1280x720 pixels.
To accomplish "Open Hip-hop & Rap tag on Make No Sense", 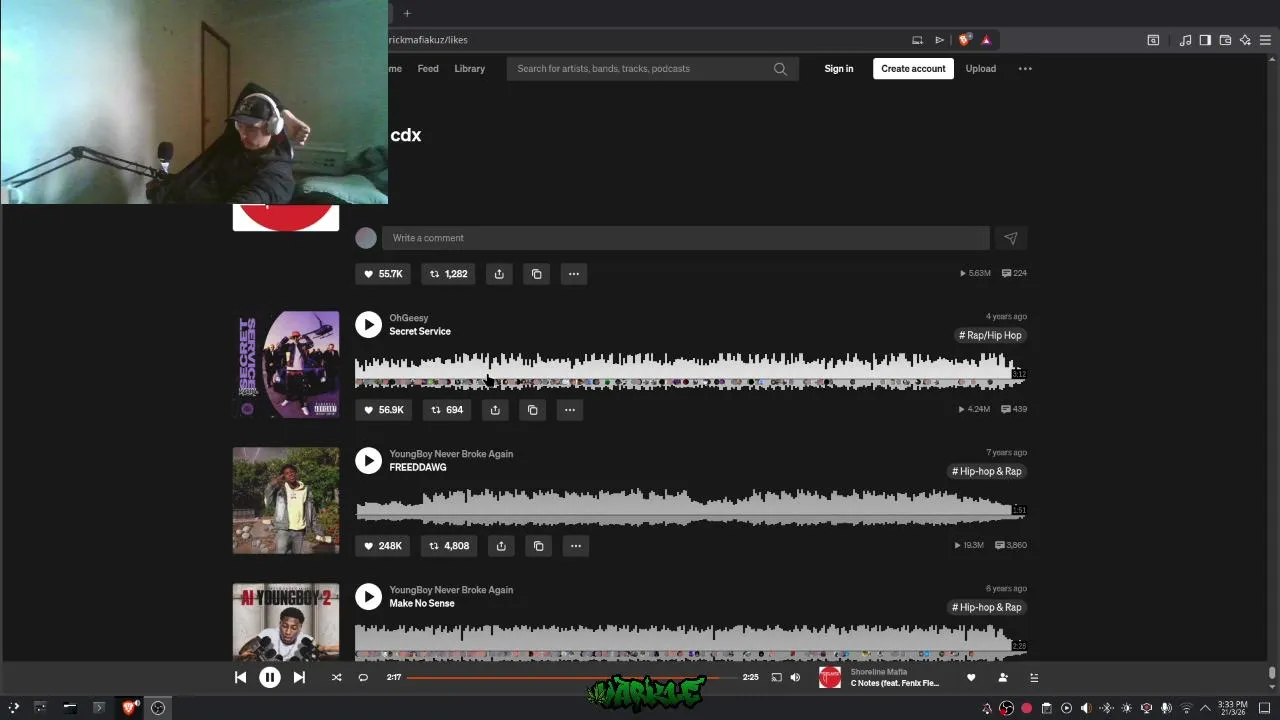I will [987, 607].
